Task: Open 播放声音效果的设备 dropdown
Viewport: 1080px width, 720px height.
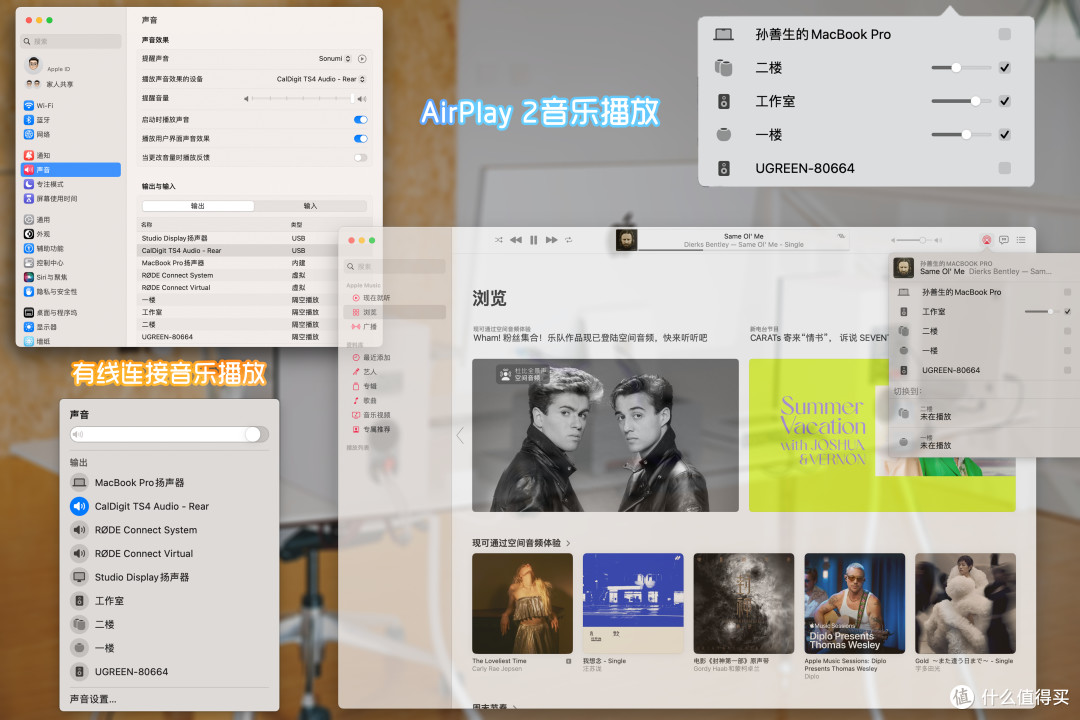Action: click(321, 79)
